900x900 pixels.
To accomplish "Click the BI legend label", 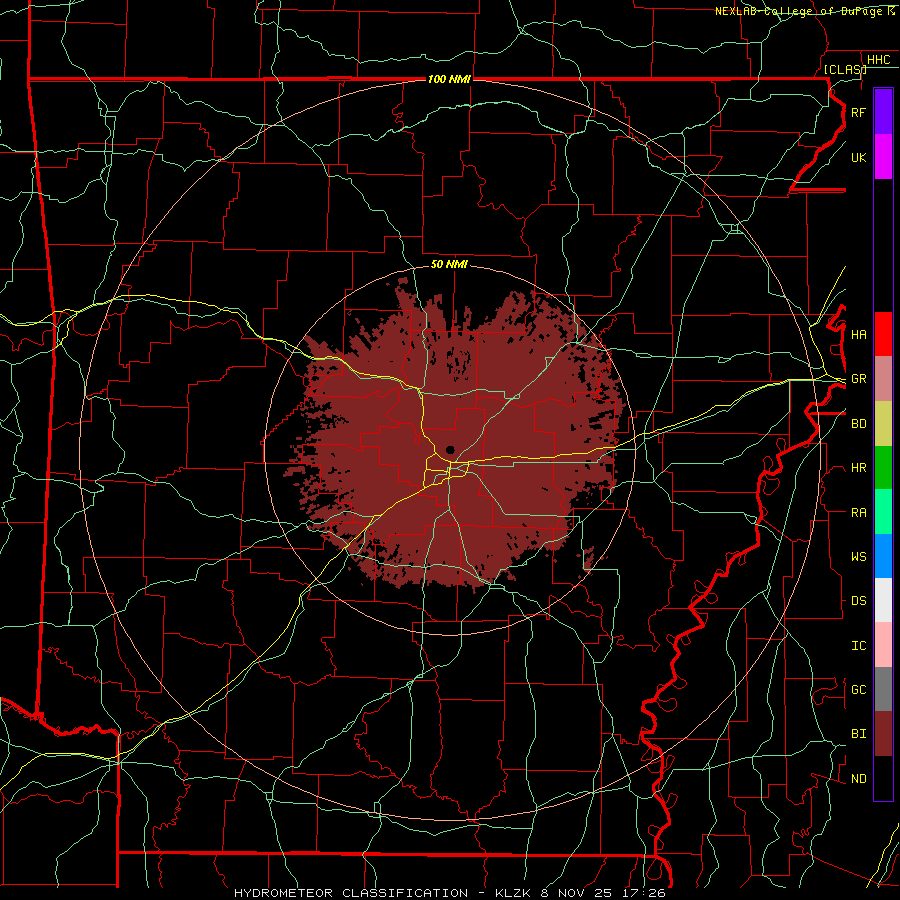I will 858,734.
